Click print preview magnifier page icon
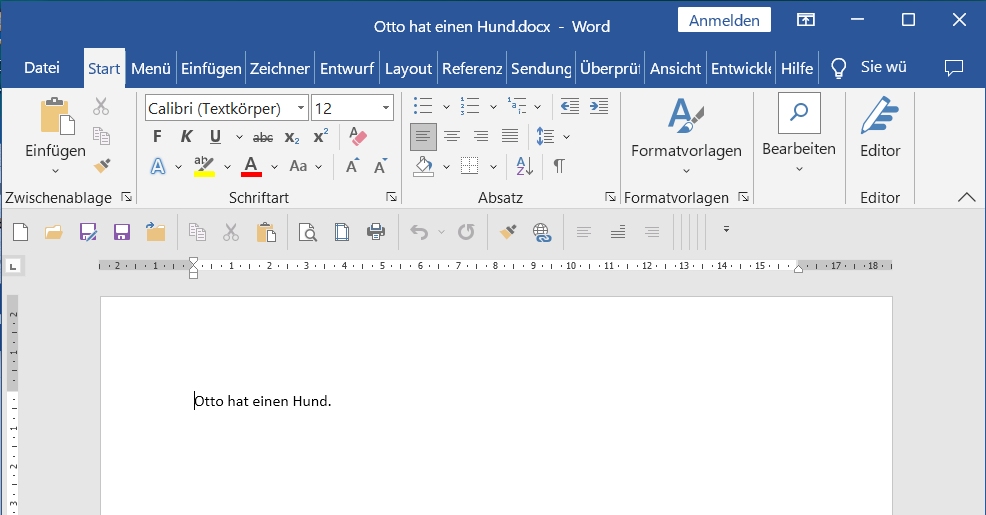Image resolution: width=986 pixels, height=515 pixels. [307, 232]
